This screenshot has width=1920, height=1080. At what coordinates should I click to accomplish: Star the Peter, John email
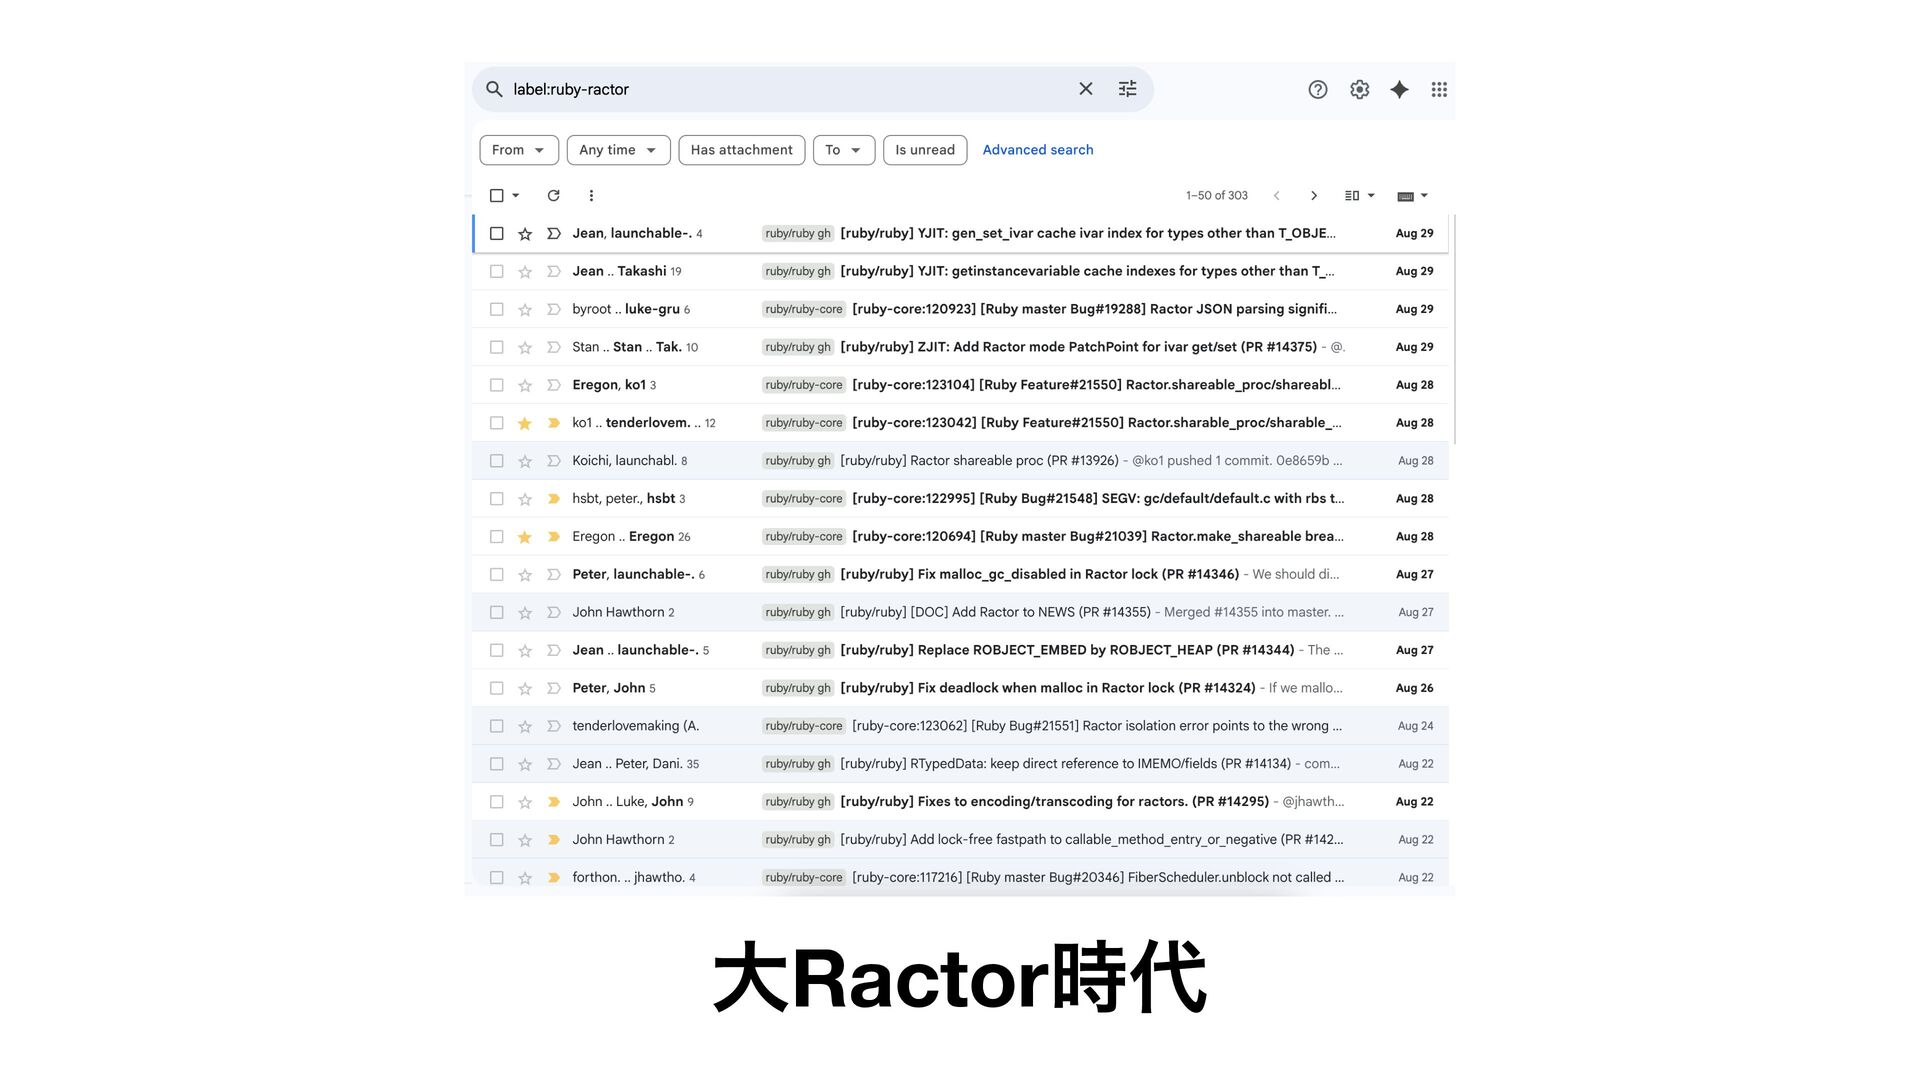point(525,688)
